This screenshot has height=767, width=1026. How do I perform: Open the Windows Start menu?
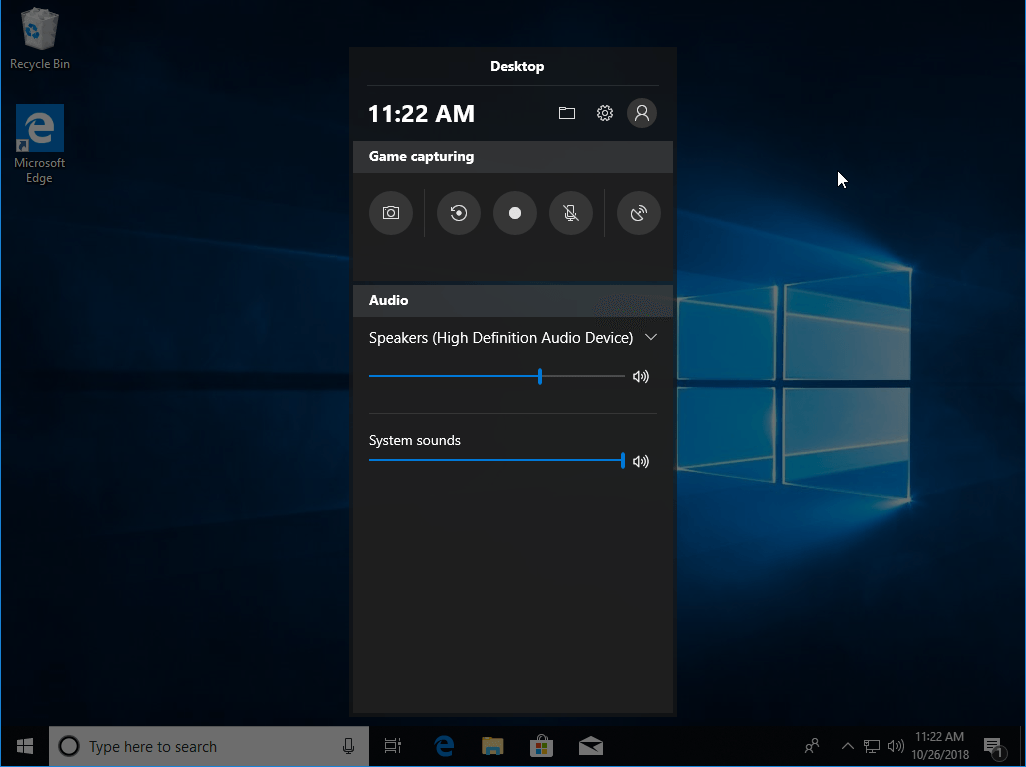click(x=25, y=746)
